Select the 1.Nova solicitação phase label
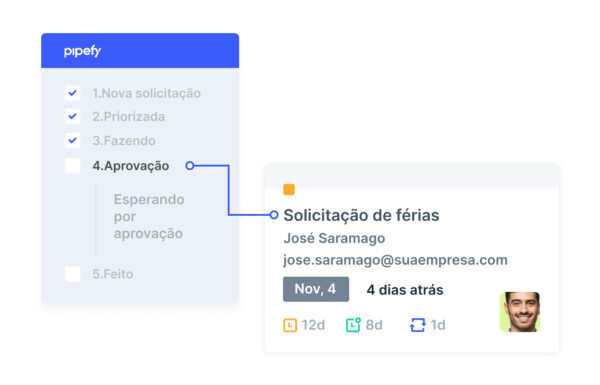600x385 pixels. coord(147,93)
